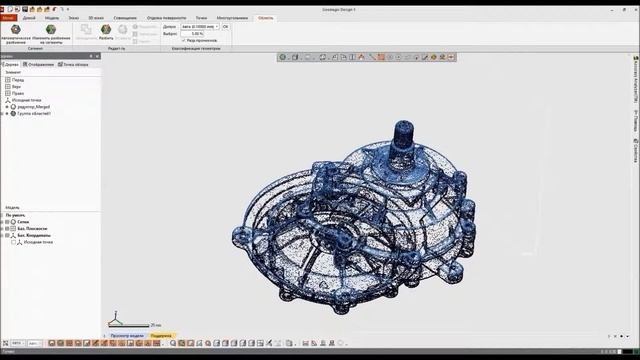Toggle the Баз. Плоскости visibility checkbox
The image size is (640, 360).
7,229
